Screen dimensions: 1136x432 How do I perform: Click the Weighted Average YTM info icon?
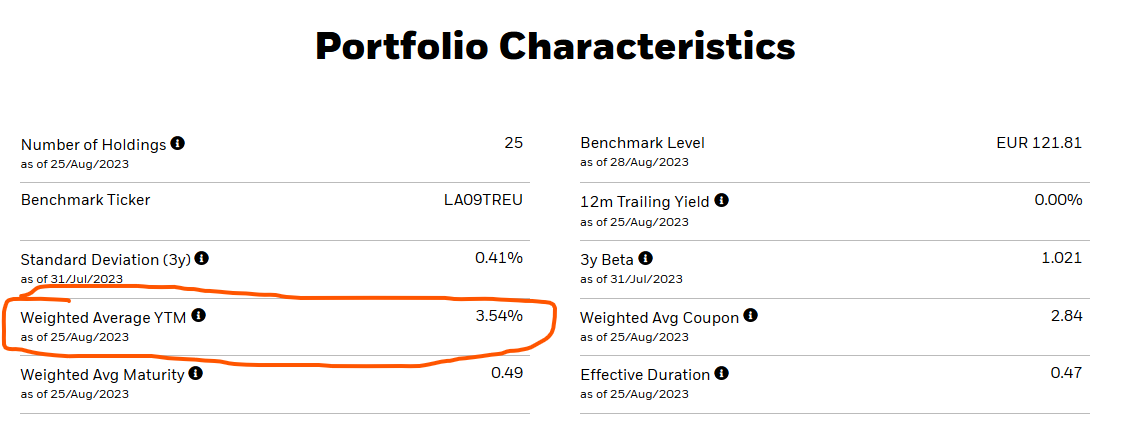click(x=199, y=315)
